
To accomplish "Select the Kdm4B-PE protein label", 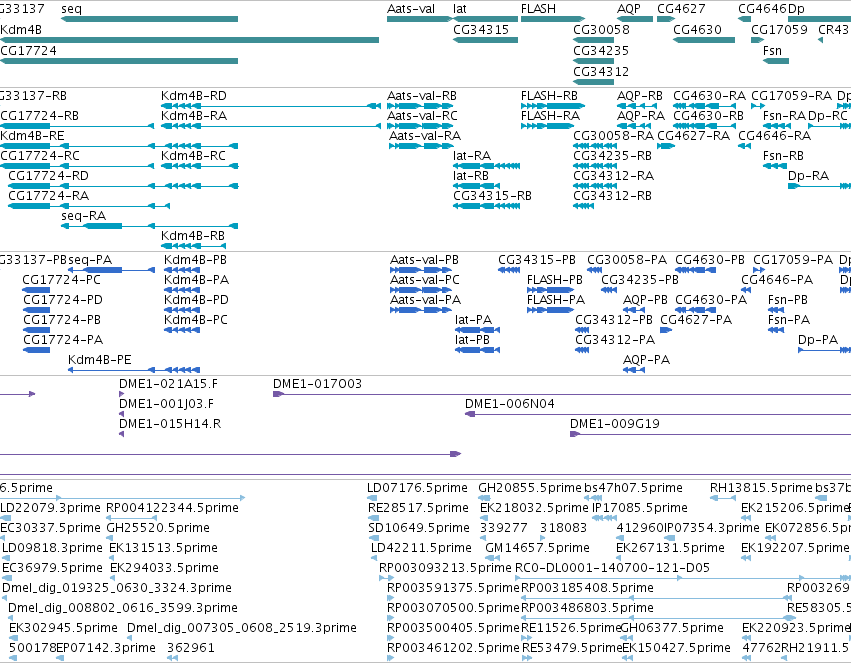I will [100, 360].
